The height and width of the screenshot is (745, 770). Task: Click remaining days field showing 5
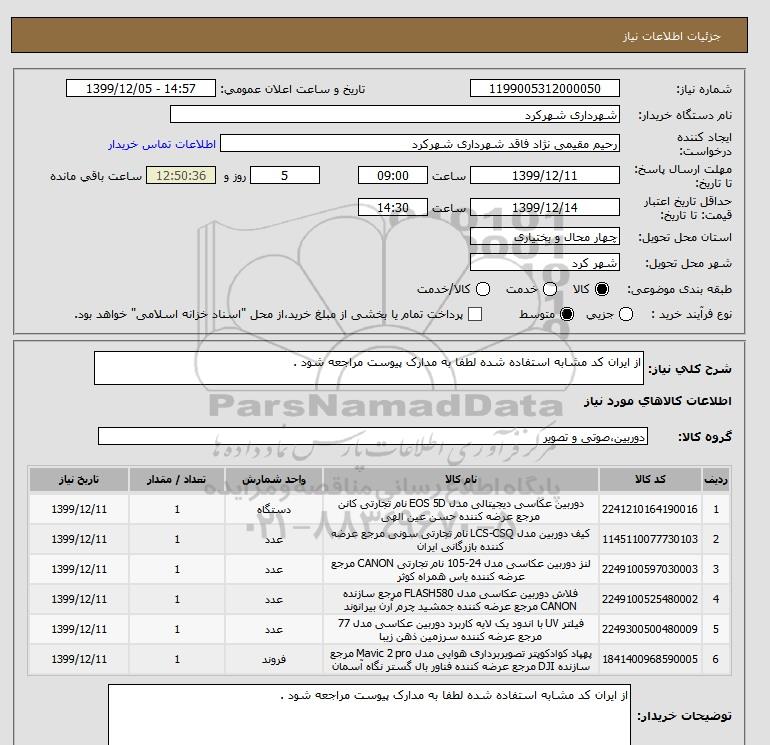click(x=285, y=175)
